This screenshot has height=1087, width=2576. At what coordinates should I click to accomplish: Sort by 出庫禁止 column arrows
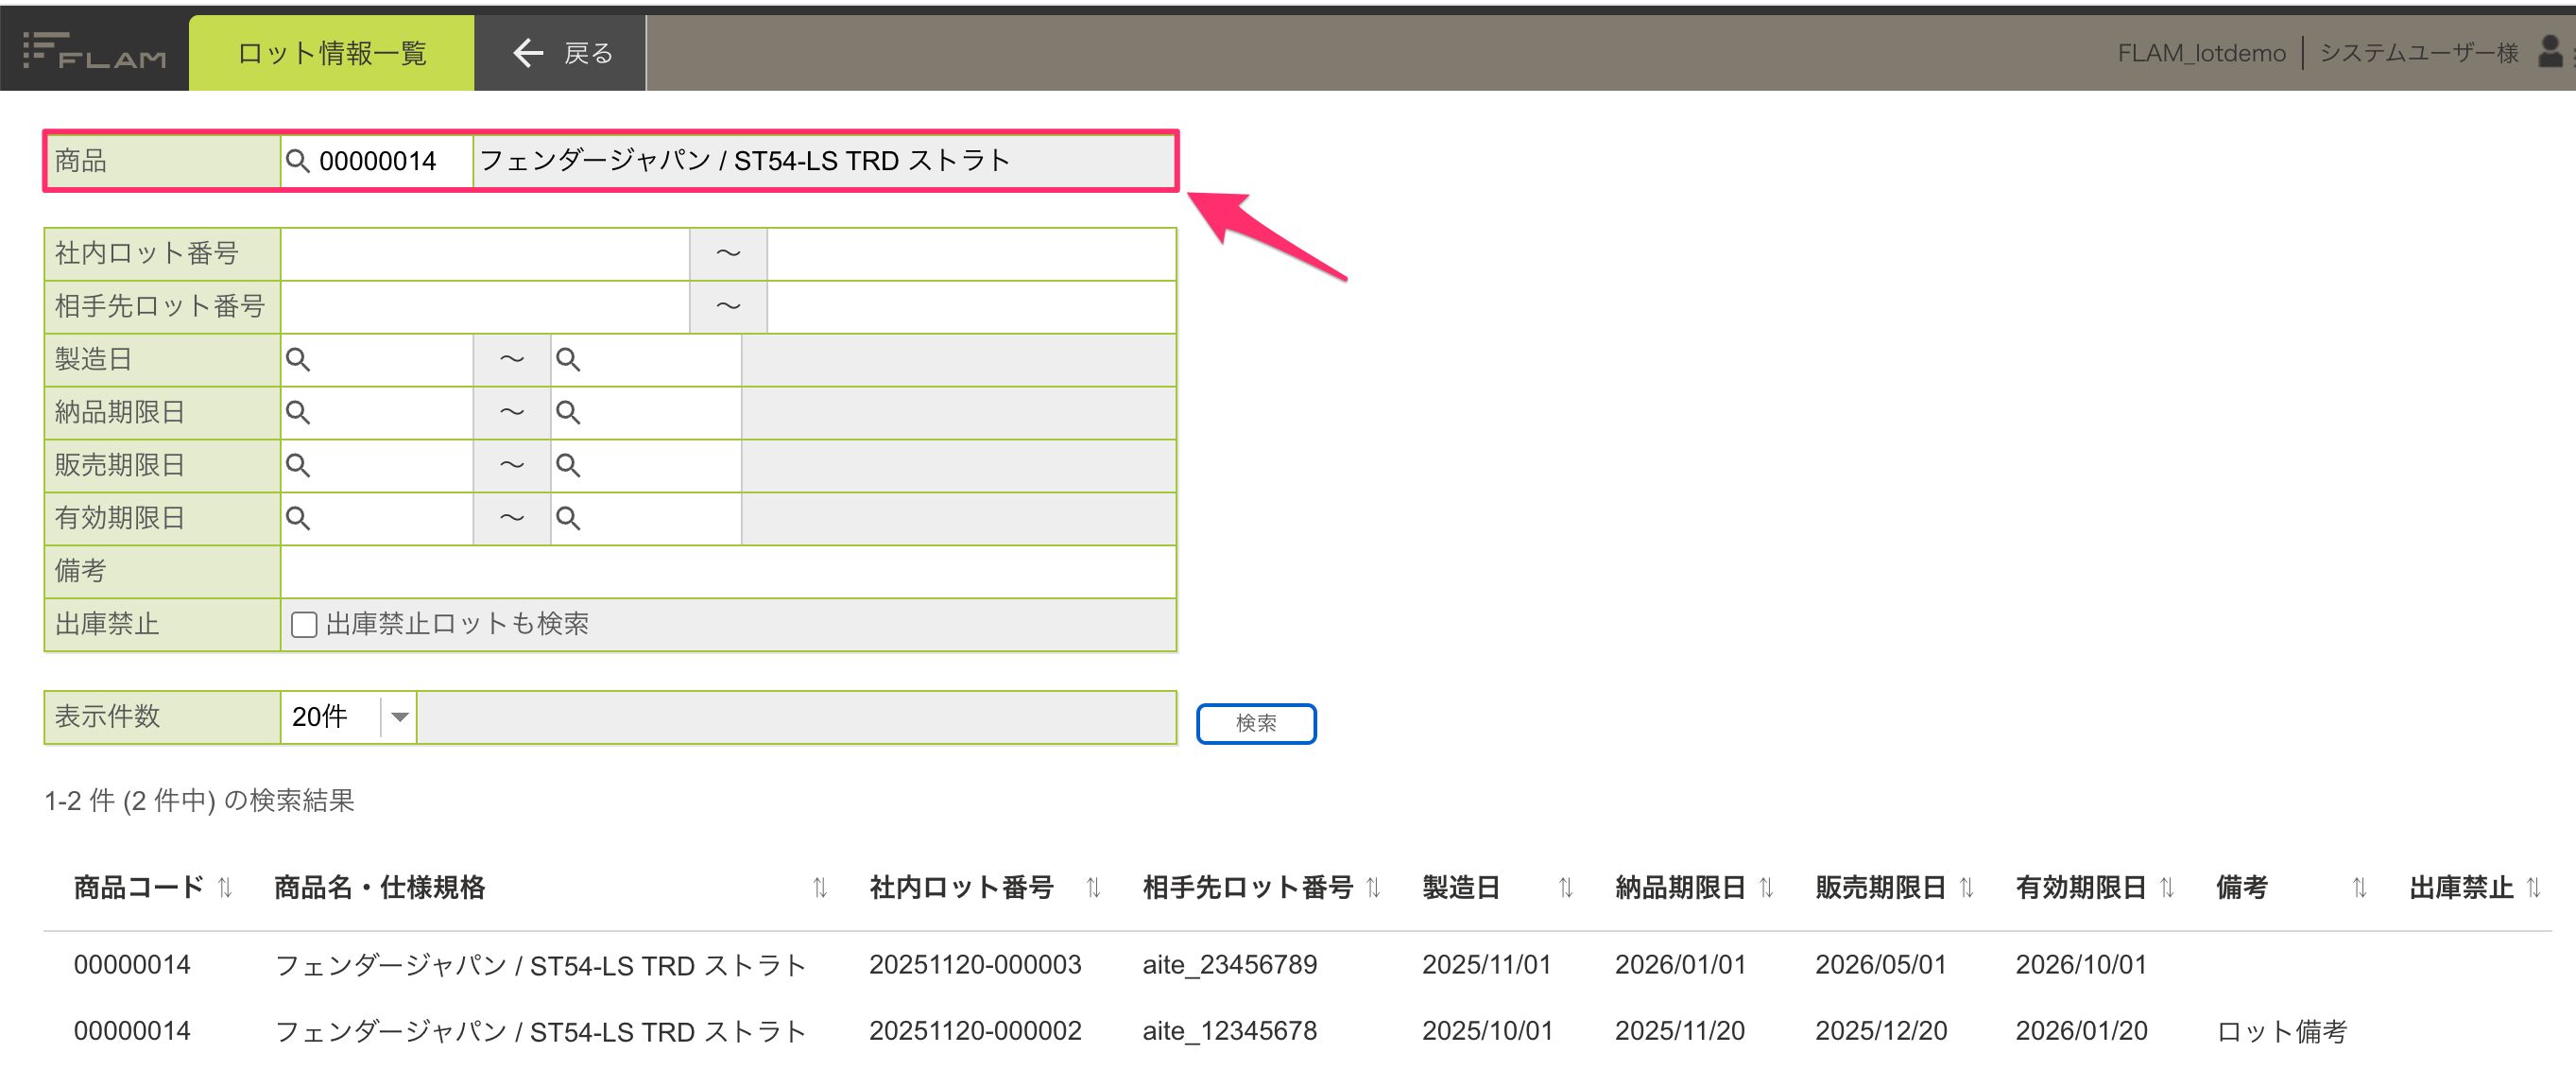pos(2533,888)
